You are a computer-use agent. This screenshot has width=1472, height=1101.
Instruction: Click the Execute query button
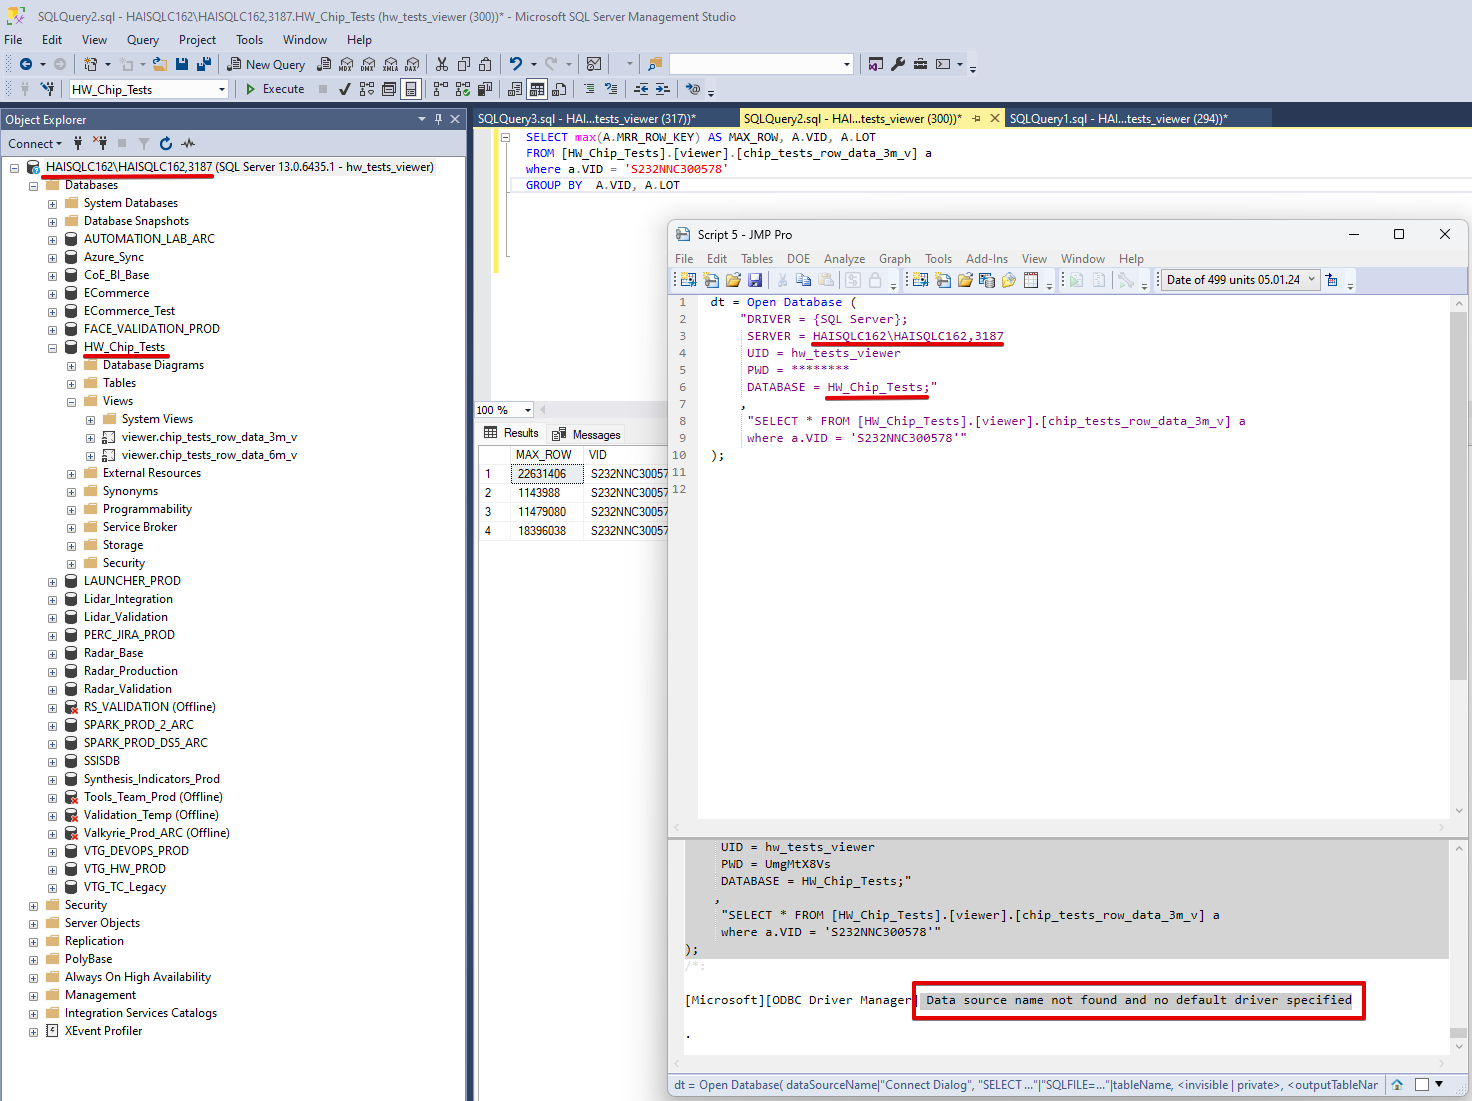275,89
